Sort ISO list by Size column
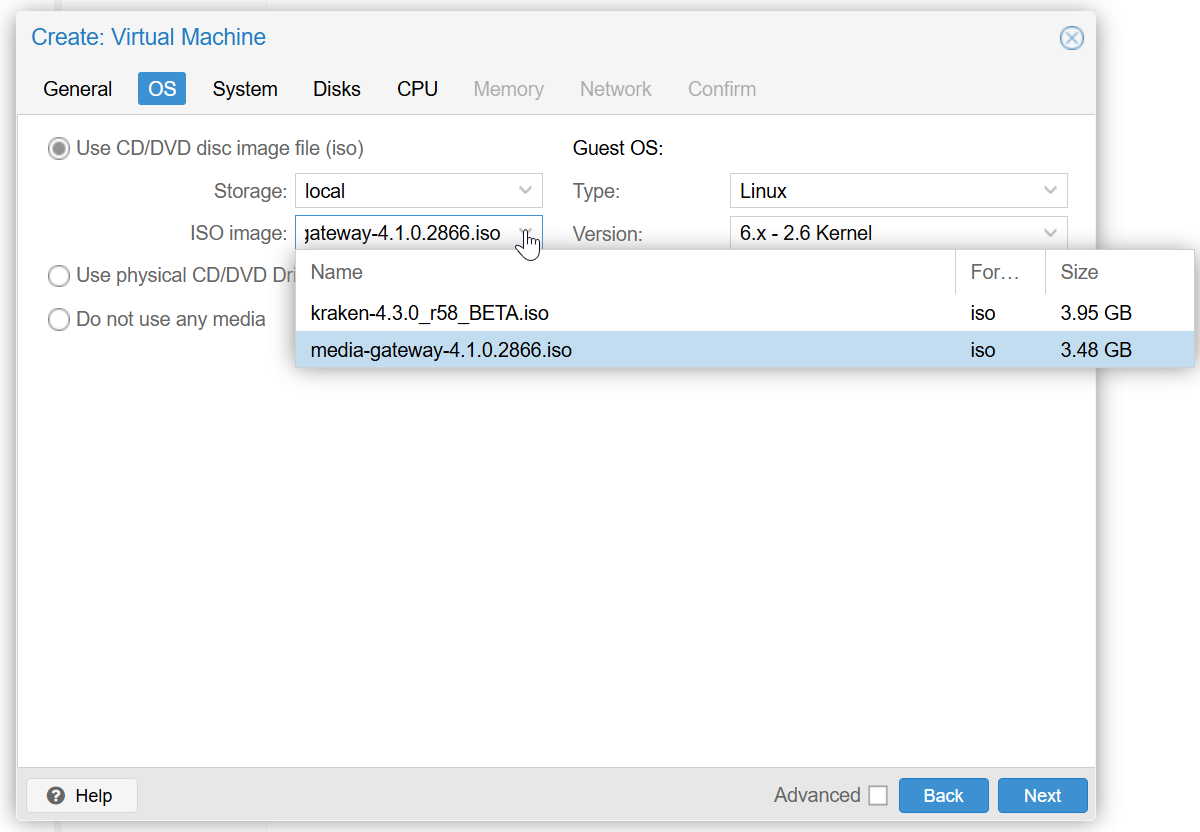Image resolution: width=1200 pixels, height=832 pixels. pyautogui.click(x=1120, y=272)
